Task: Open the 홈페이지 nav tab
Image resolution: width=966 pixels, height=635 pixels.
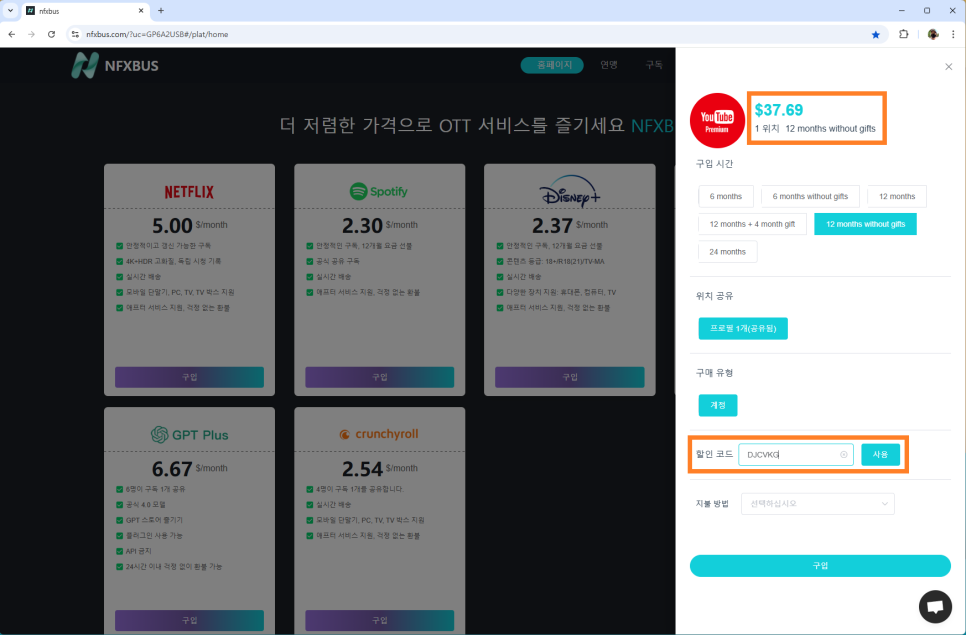Action: pos(553,65)
